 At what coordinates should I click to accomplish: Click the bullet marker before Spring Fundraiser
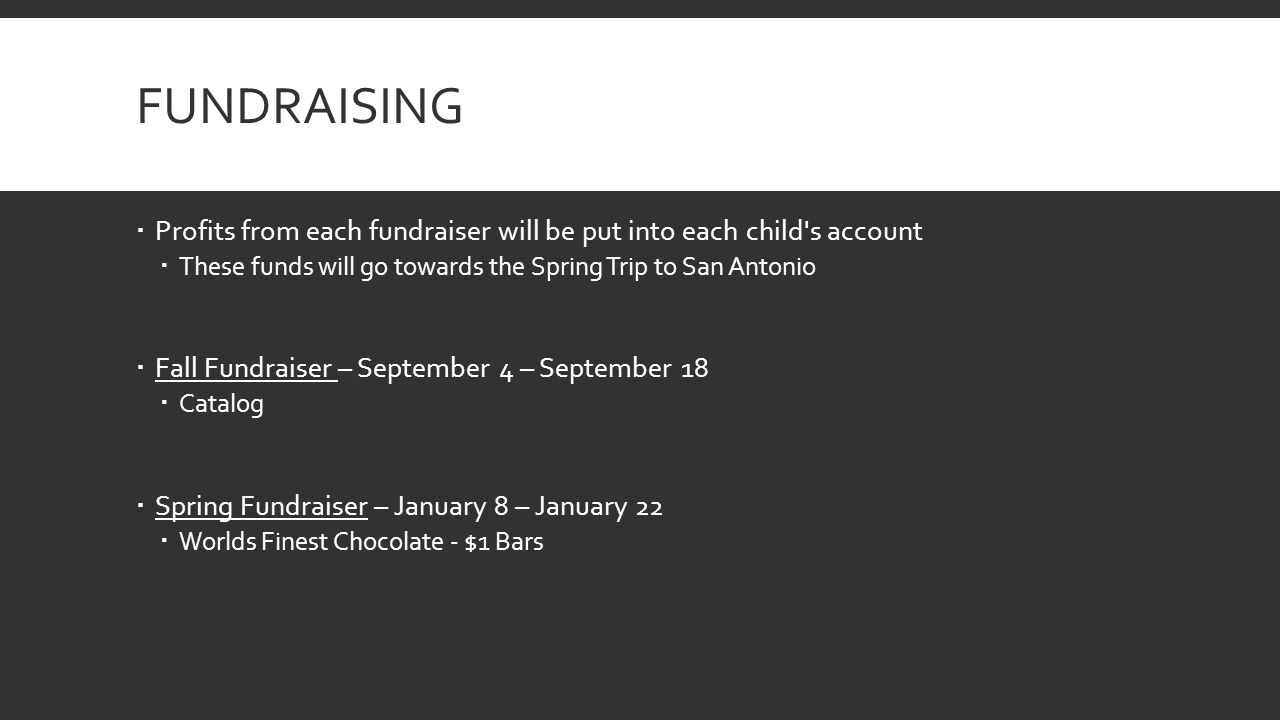tap(141, 506)
